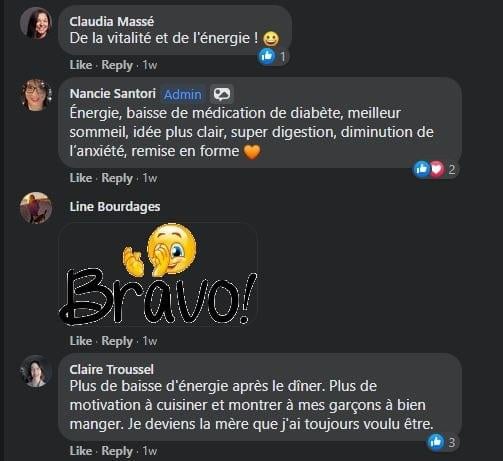
Task: Like Nancie Santori's comment
Action: [x=81, y=178]
